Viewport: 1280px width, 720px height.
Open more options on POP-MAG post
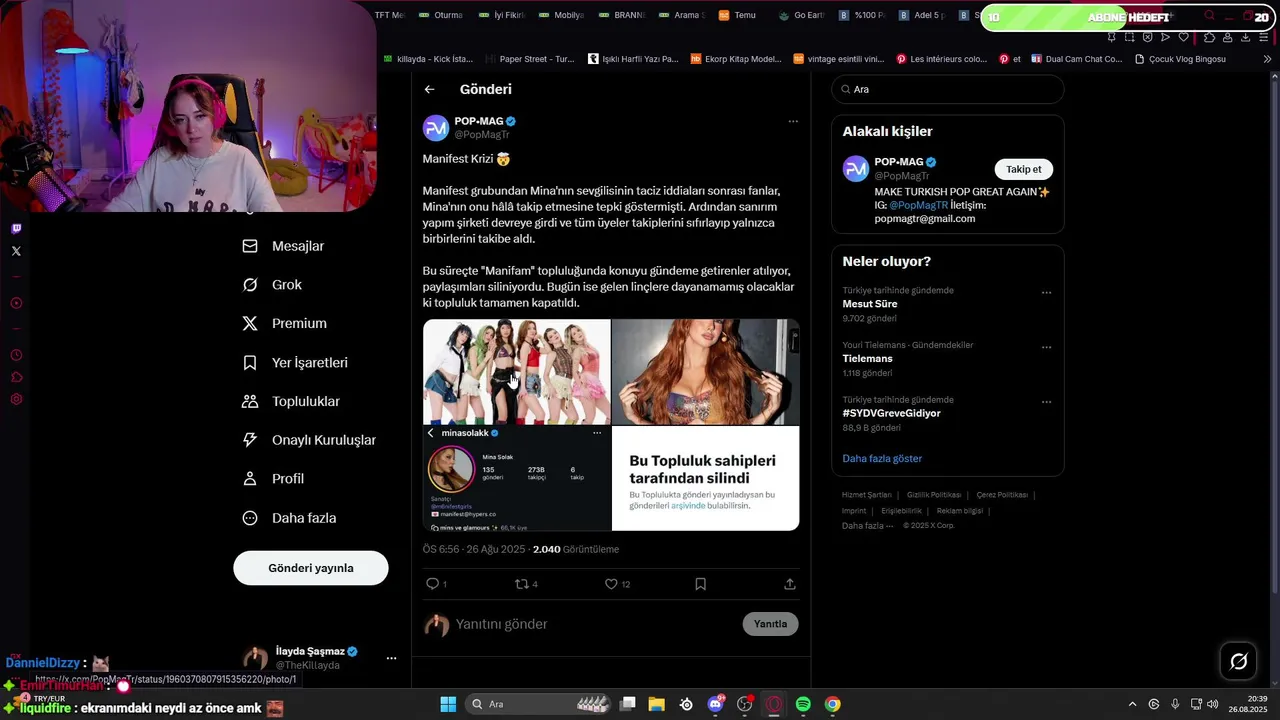(x=793, y=121)
